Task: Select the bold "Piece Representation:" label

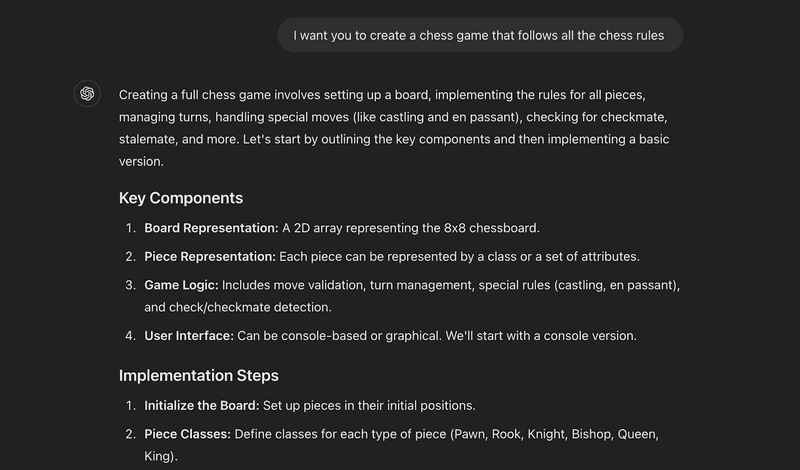Action: 210,256
